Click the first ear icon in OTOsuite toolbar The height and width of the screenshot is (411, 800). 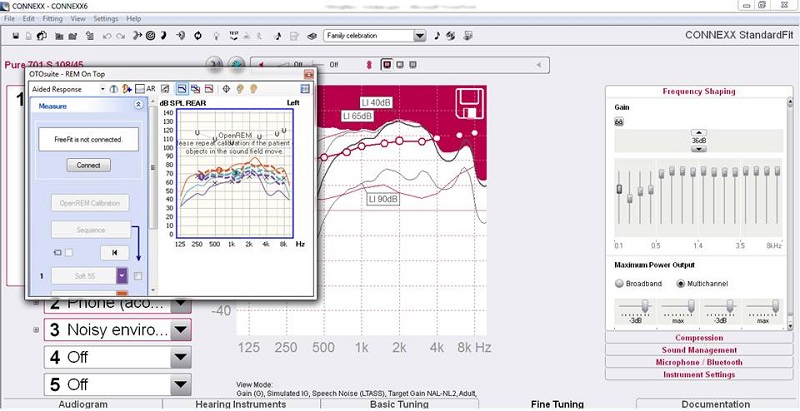coord(240,89)
